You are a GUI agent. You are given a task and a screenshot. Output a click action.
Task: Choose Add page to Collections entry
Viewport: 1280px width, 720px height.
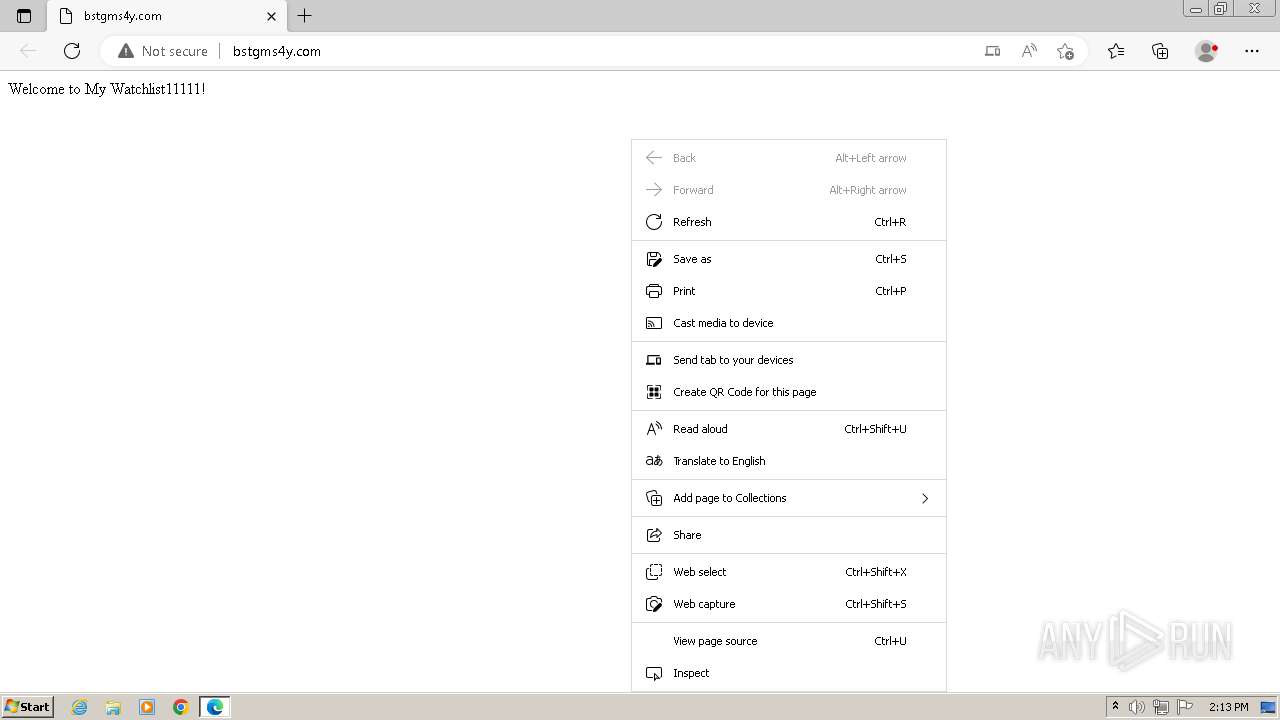[x=789, y=498]
